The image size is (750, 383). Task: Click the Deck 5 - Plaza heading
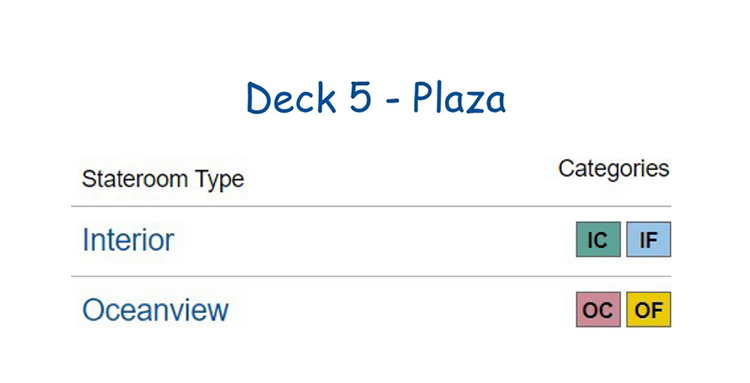point(376,98)
